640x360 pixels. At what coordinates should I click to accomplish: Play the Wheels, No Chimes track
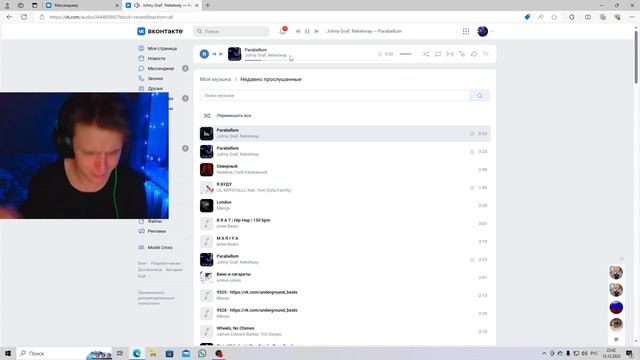345,331
